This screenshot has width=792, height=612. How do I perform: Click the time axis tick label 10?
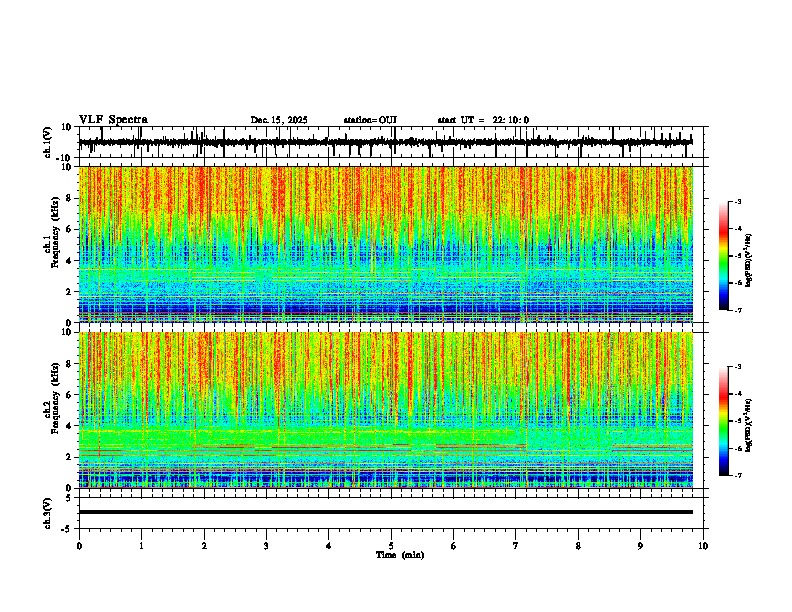click(x=703, y=546)
